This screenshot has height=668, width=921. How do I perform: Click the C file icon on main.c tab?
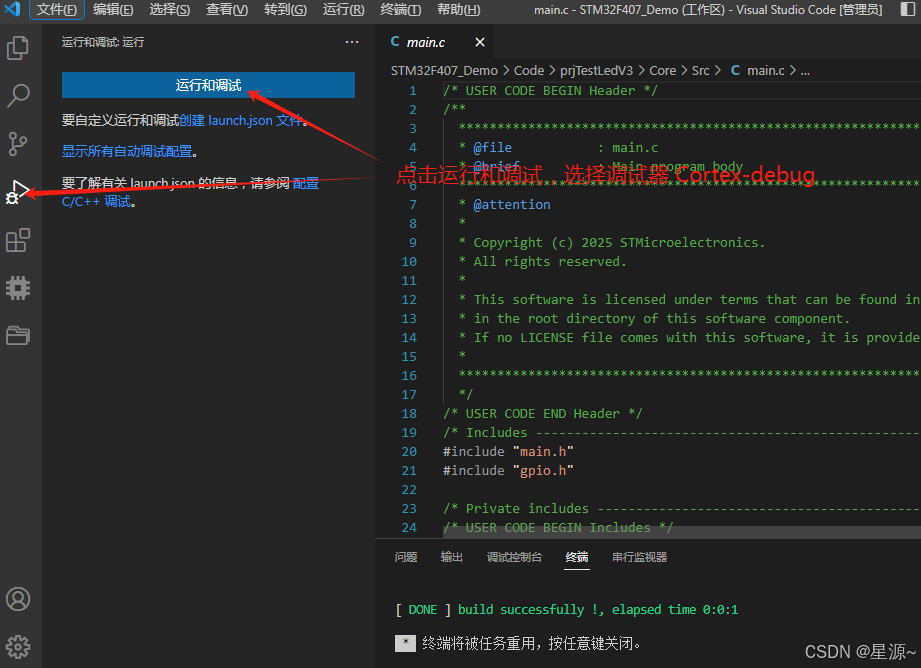(x=395, y=42)
